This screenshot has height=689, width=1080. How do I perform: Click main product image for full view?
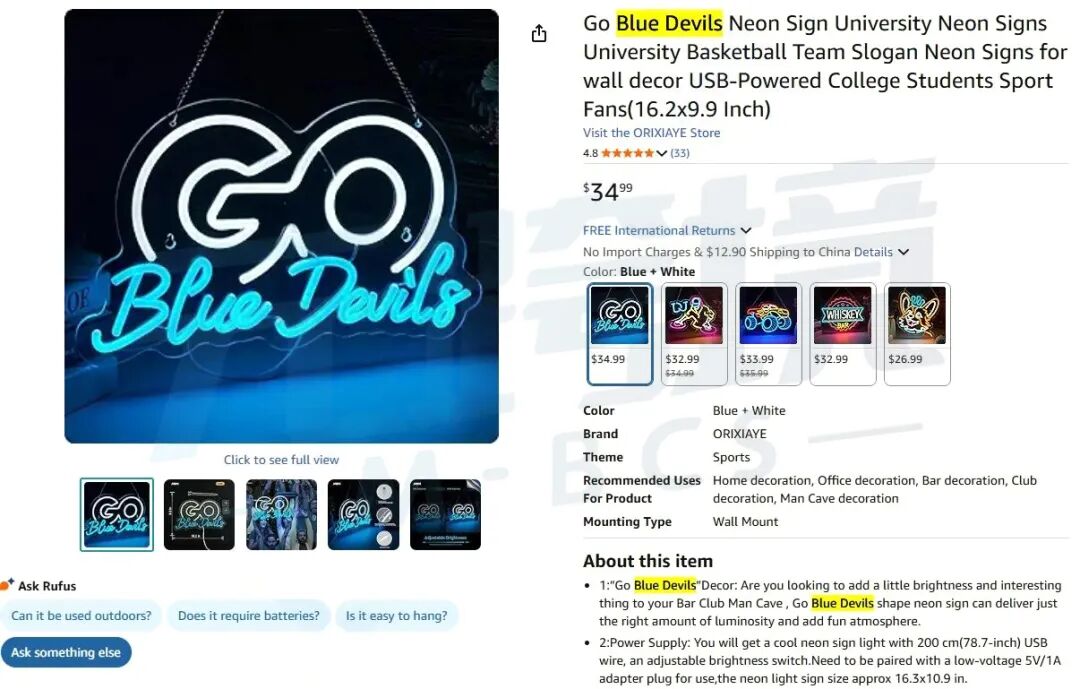[281, 226]
